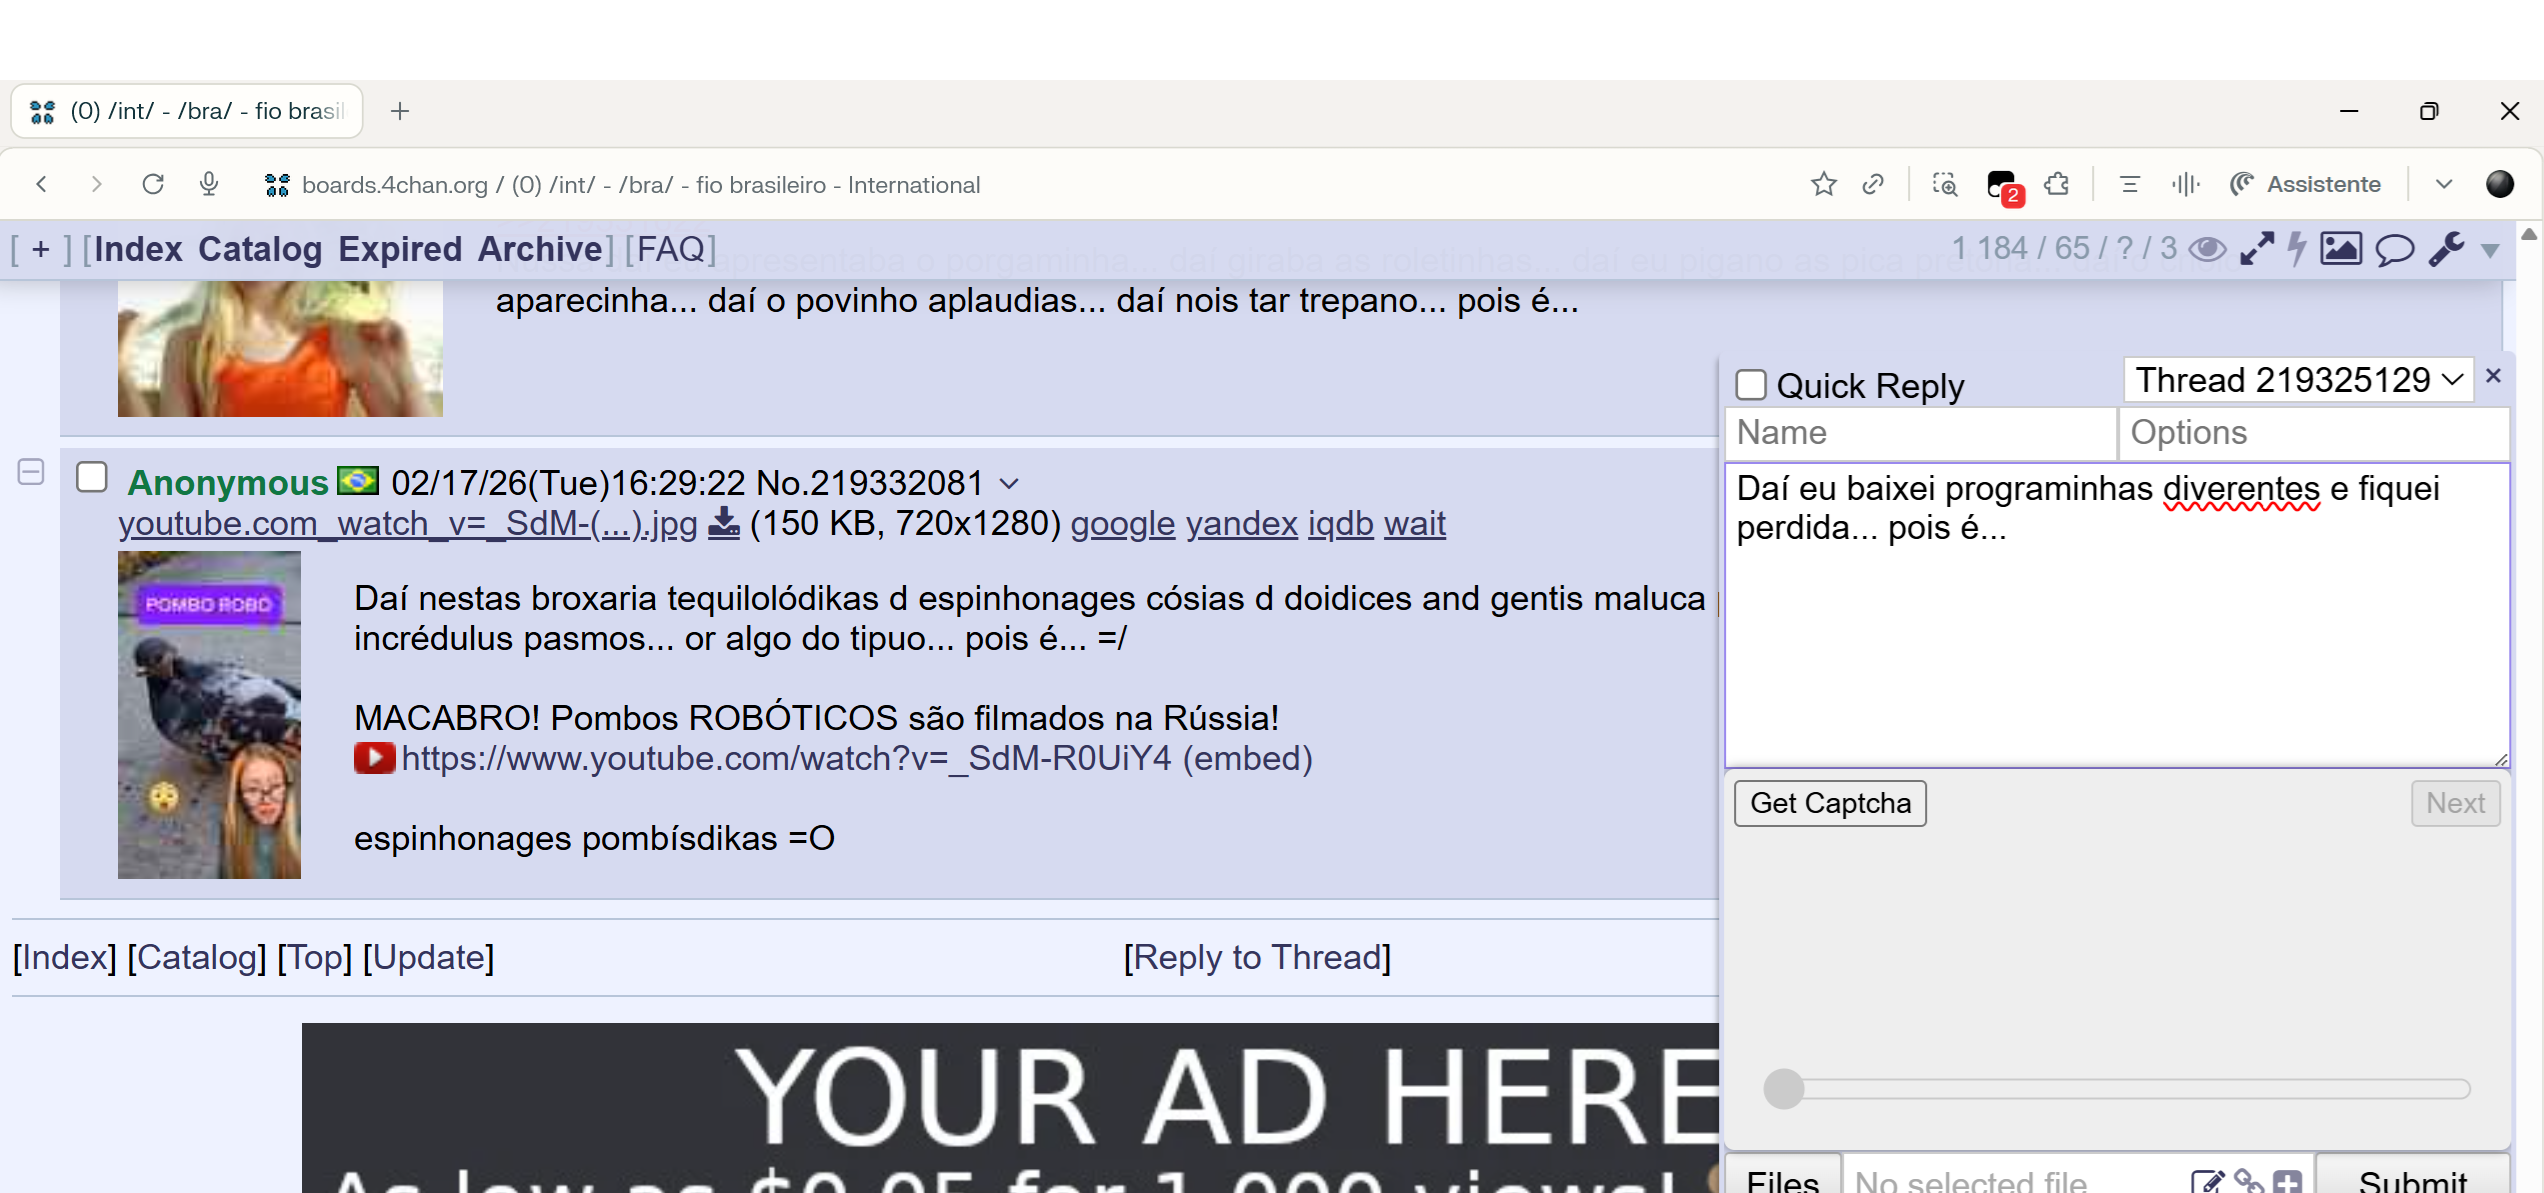Open the gallery picture icon in header
The width and height of the screenshot is (2544, 1193).
tap(2341, 249)
